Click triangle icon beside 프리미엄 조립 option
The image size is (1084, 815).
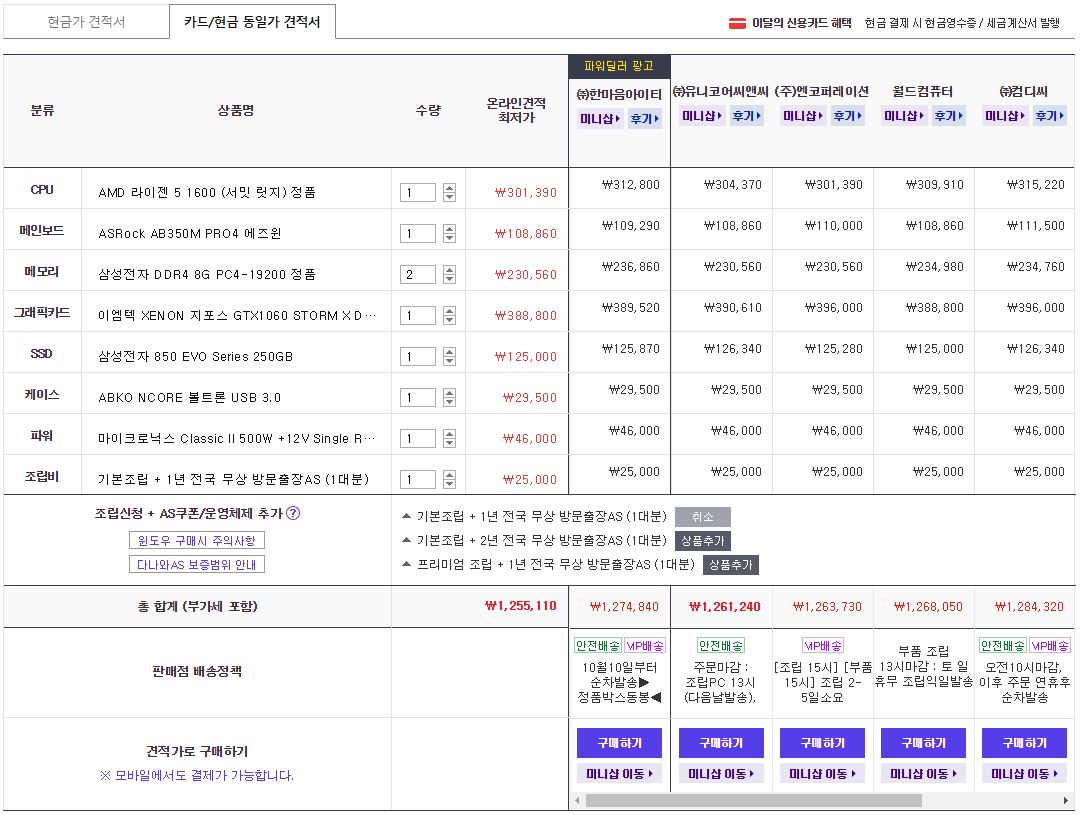point(406,564)
